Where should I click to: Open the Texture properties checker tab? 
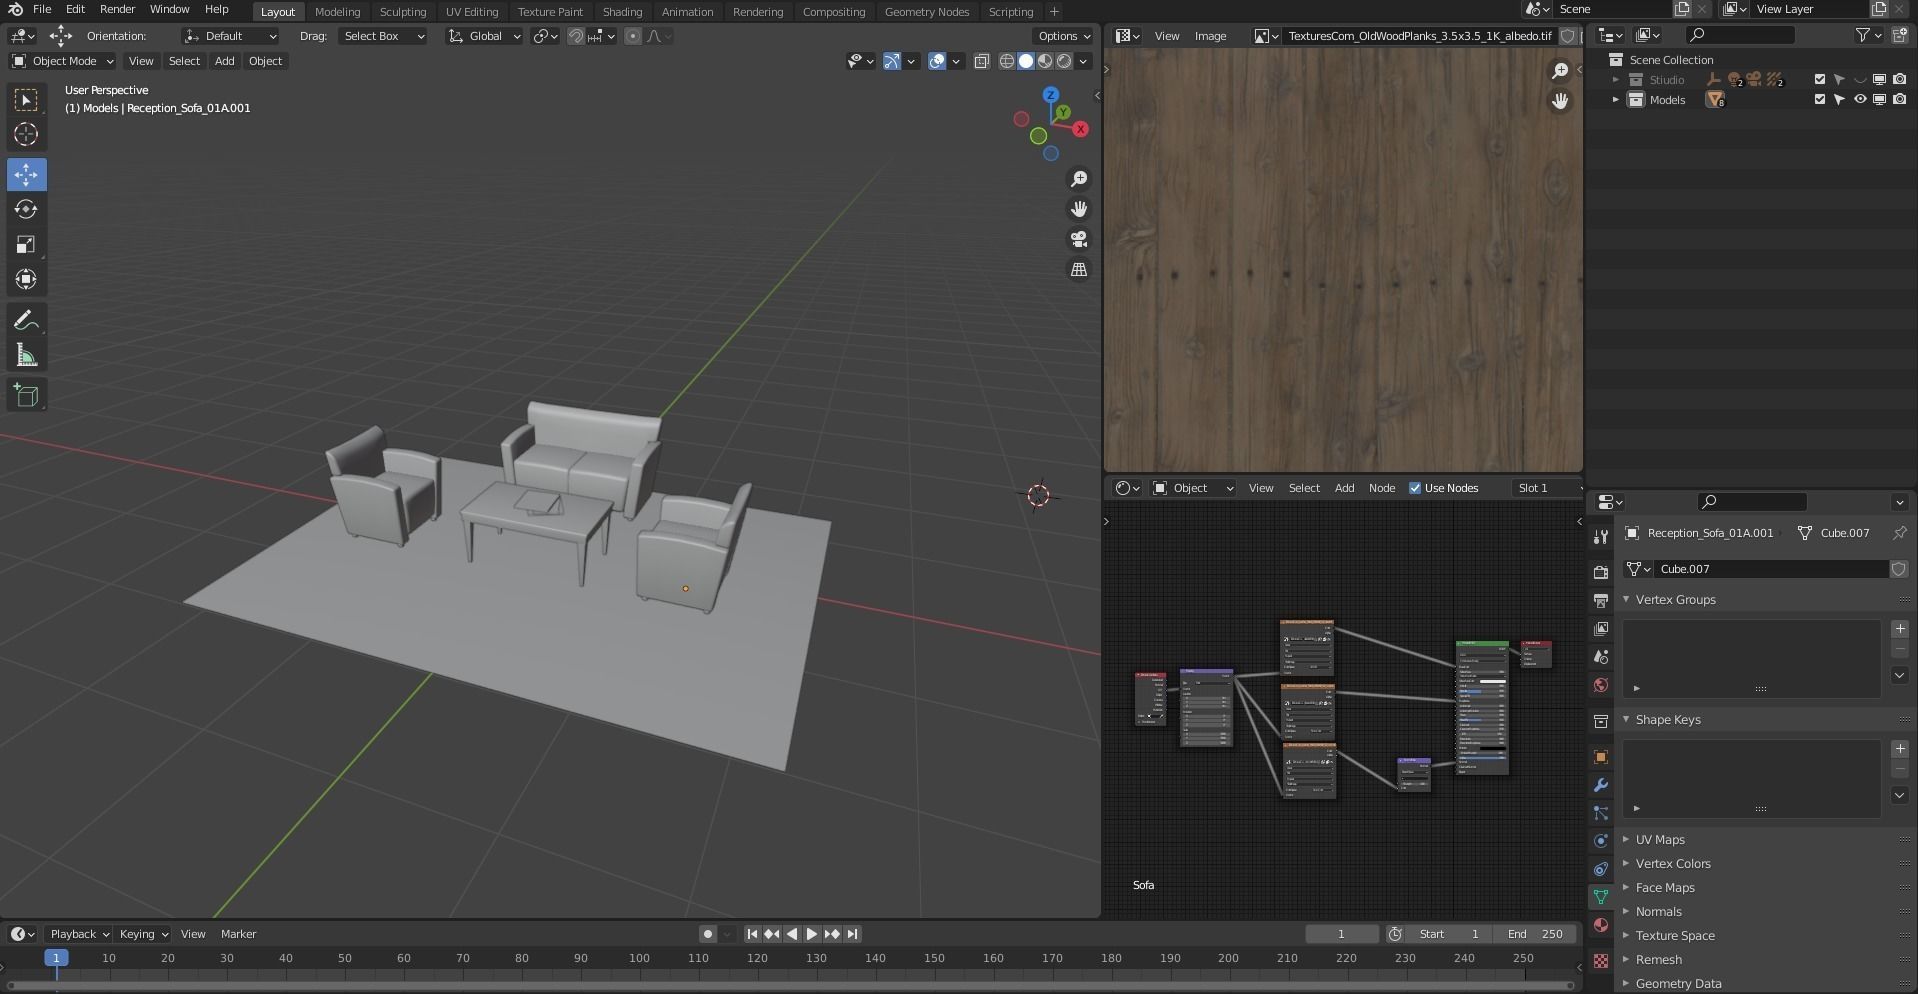pyautogui.click(x=1601, y=960)
